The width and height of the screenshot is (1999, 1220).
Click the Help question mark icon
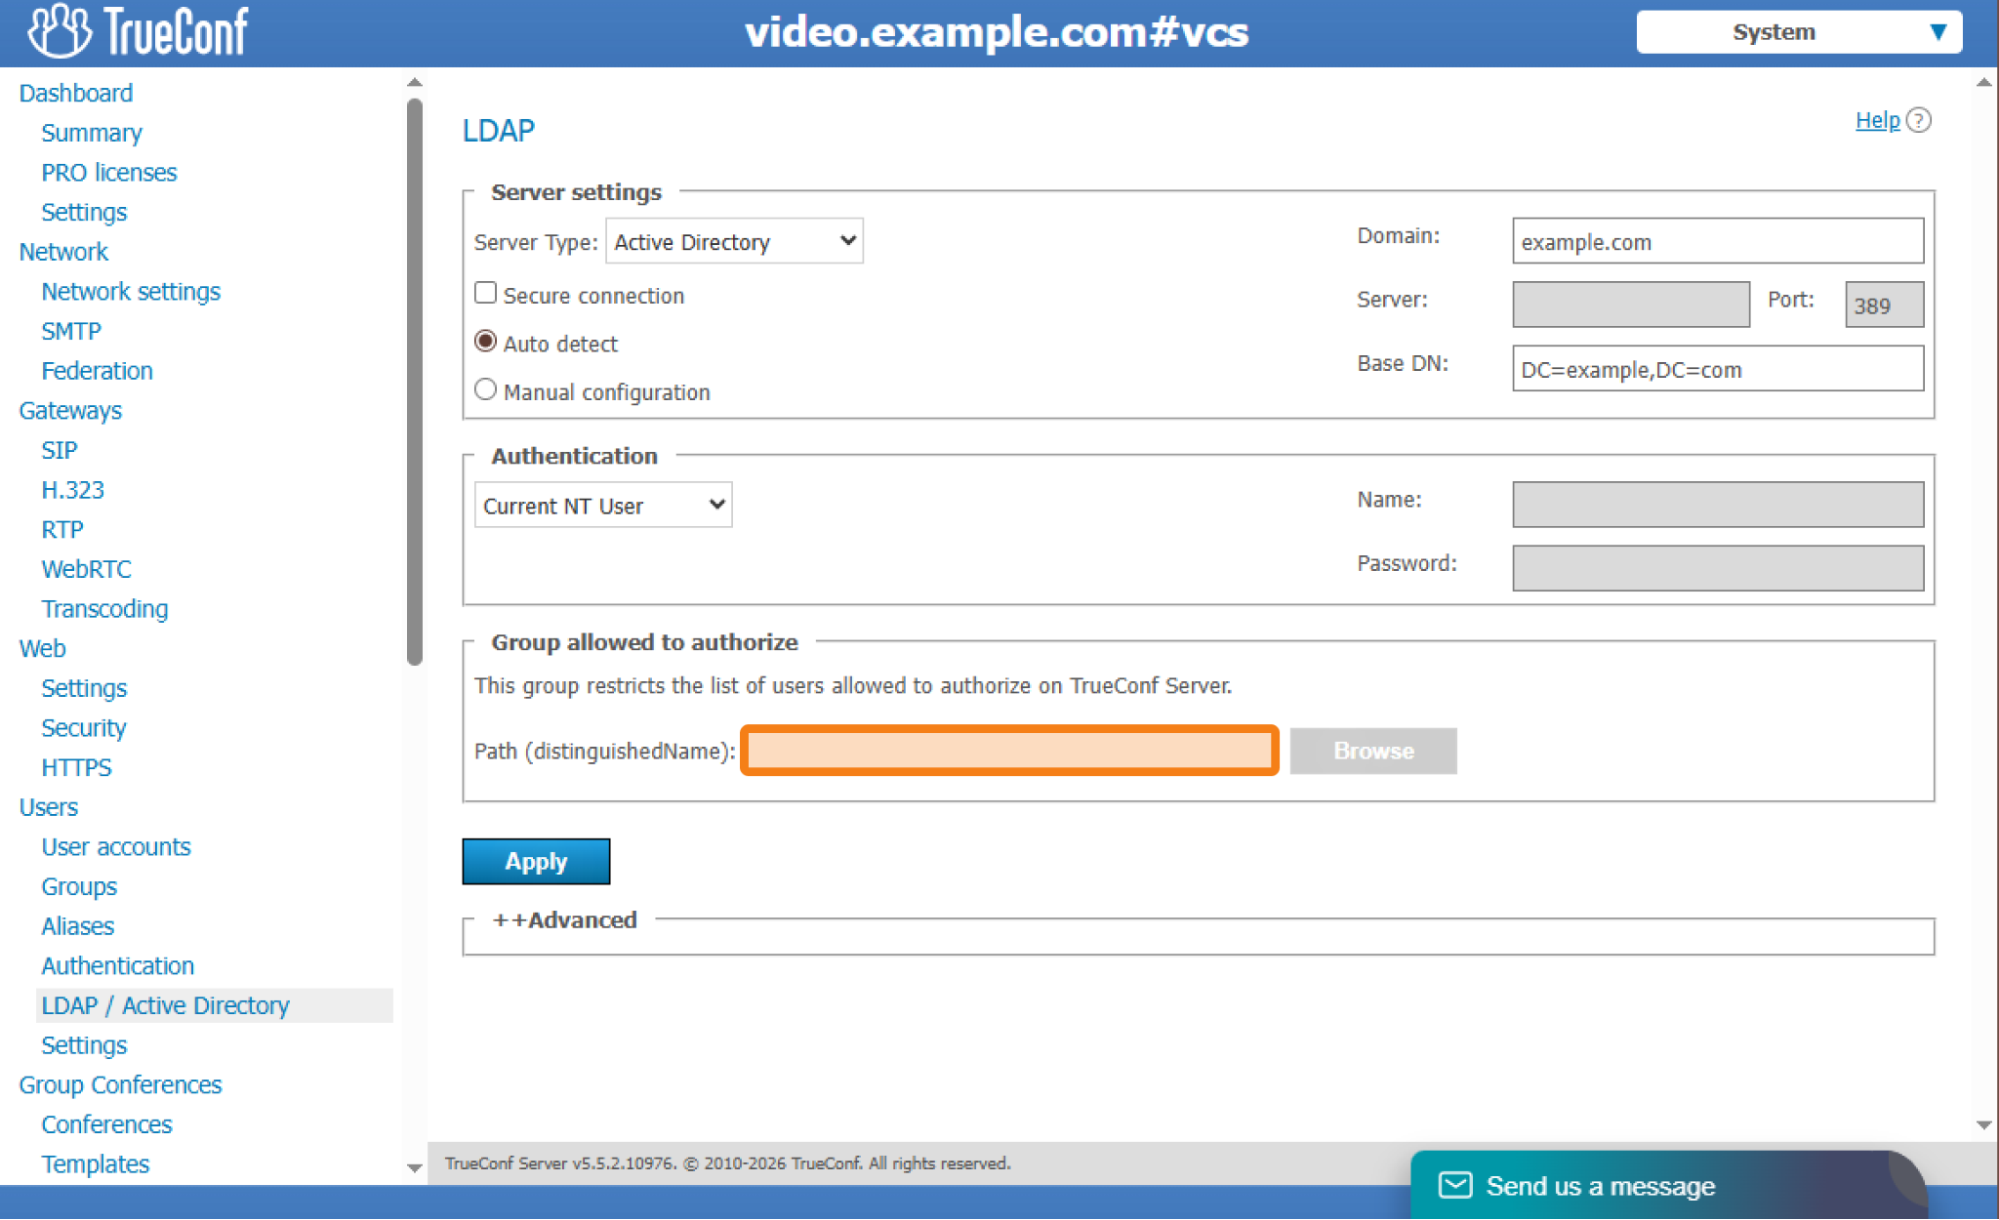[1918, 121]
